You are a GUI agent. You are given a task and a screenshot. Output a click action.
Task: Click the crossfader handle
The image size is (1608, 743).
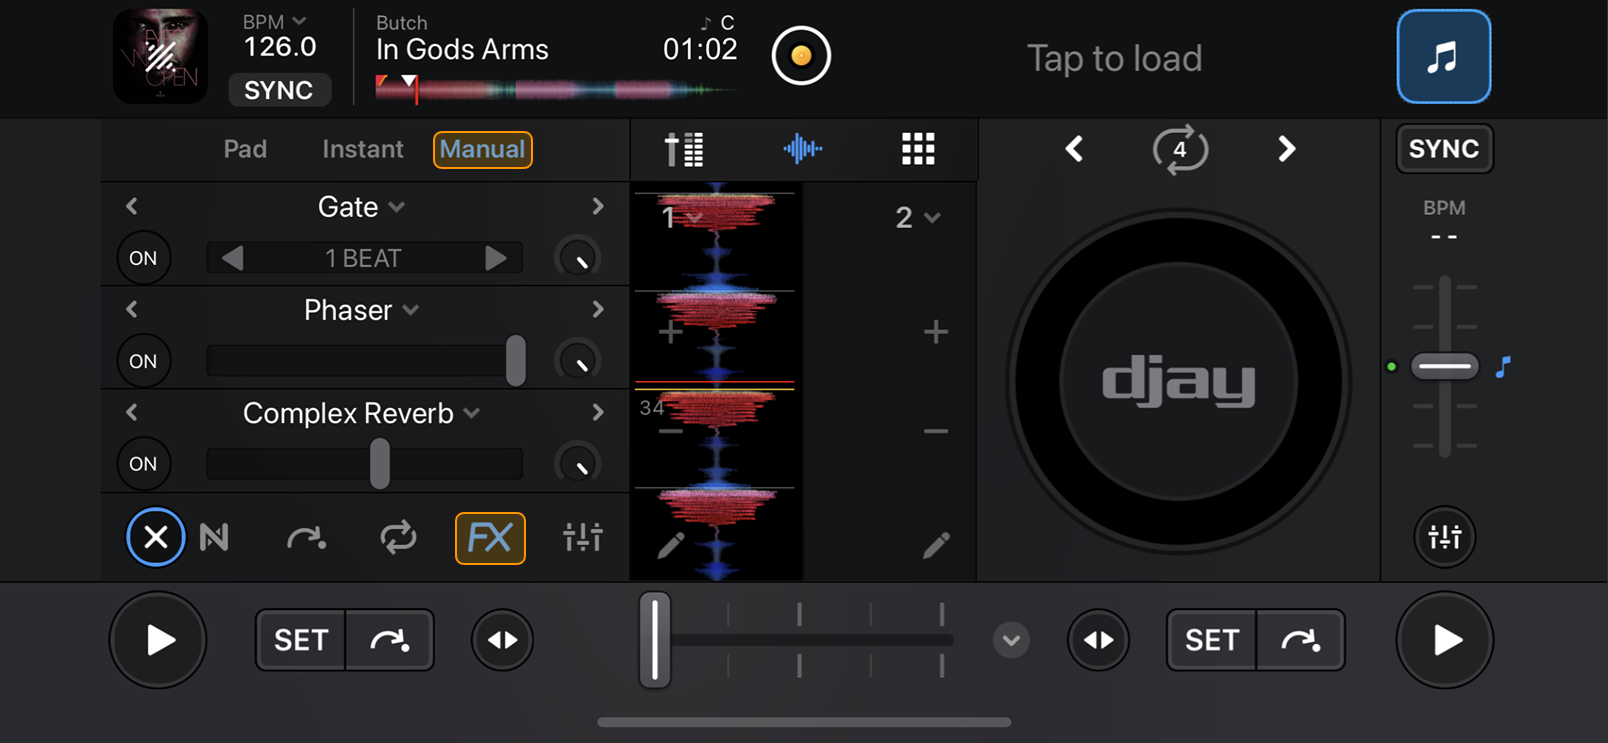655,640
